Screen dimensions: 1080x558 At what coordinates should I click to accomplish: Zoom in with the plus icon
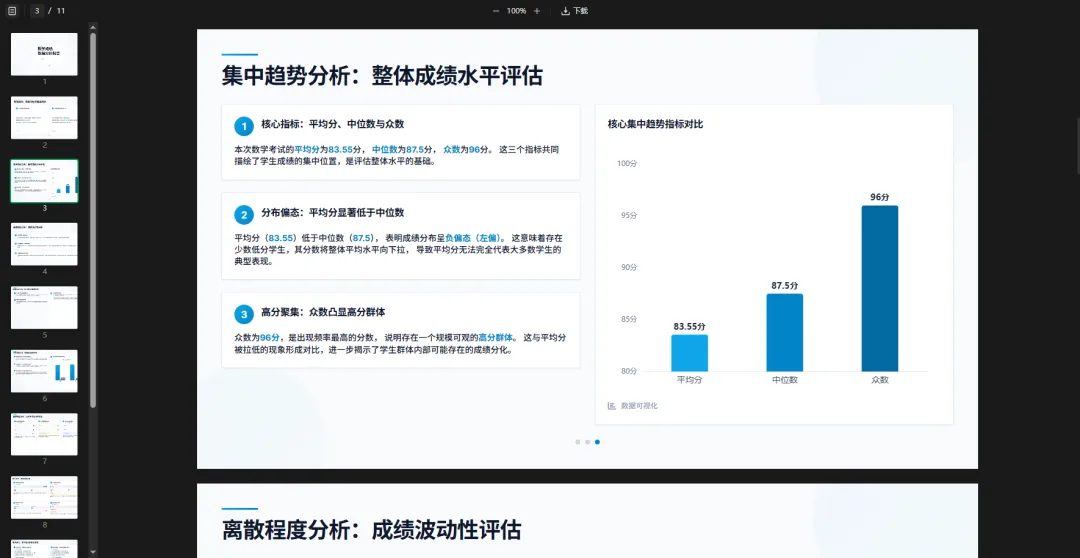pyautogui.click(x=537, y=11)
